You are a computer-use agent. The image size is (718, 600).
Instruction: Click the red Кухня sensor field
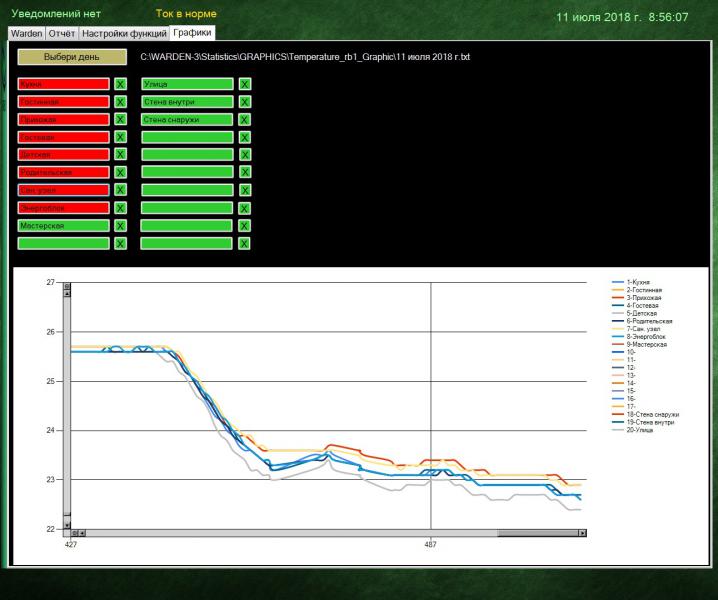click(62, 85)
